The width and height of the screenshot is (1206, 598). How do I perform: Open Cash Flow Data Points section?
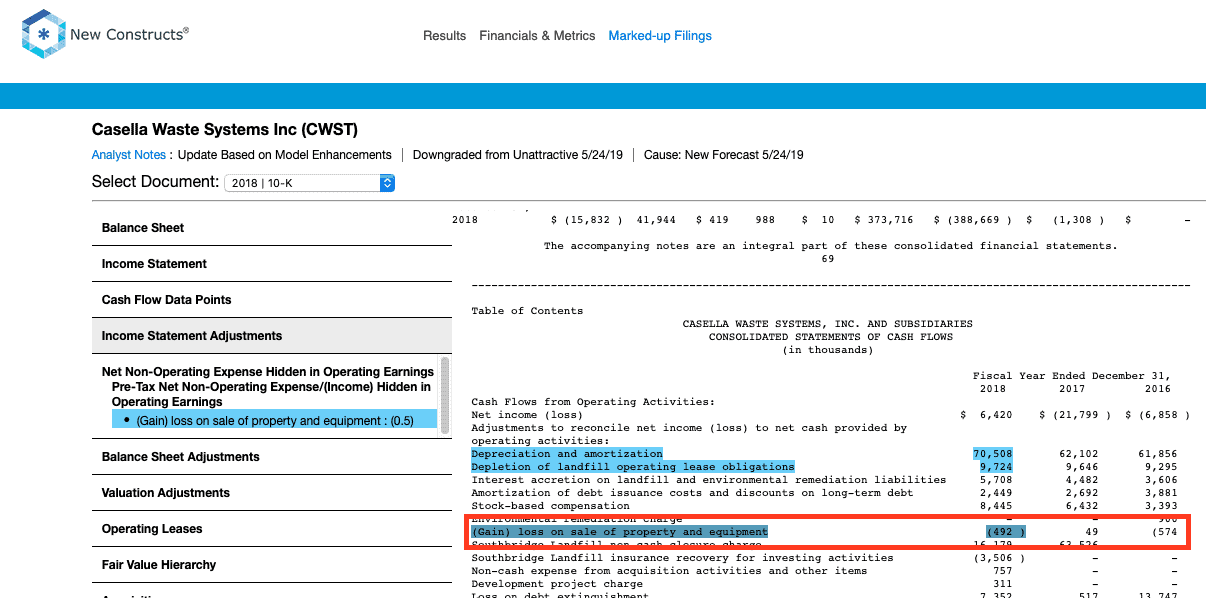tap(271, 300)
